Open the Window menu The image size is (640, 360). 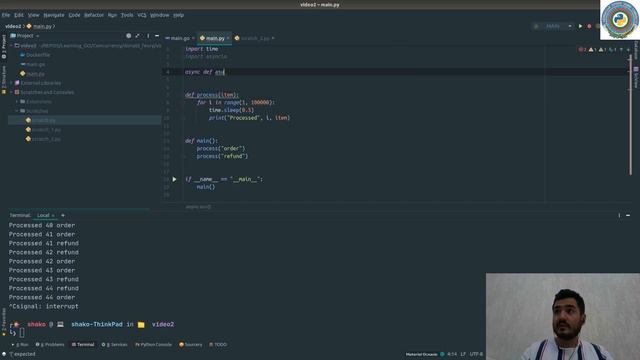tap(160, 15)
